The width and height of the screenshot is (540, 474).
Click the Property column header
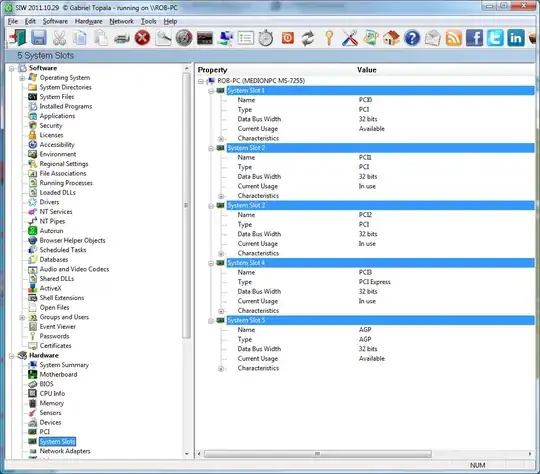click(212, 70)
